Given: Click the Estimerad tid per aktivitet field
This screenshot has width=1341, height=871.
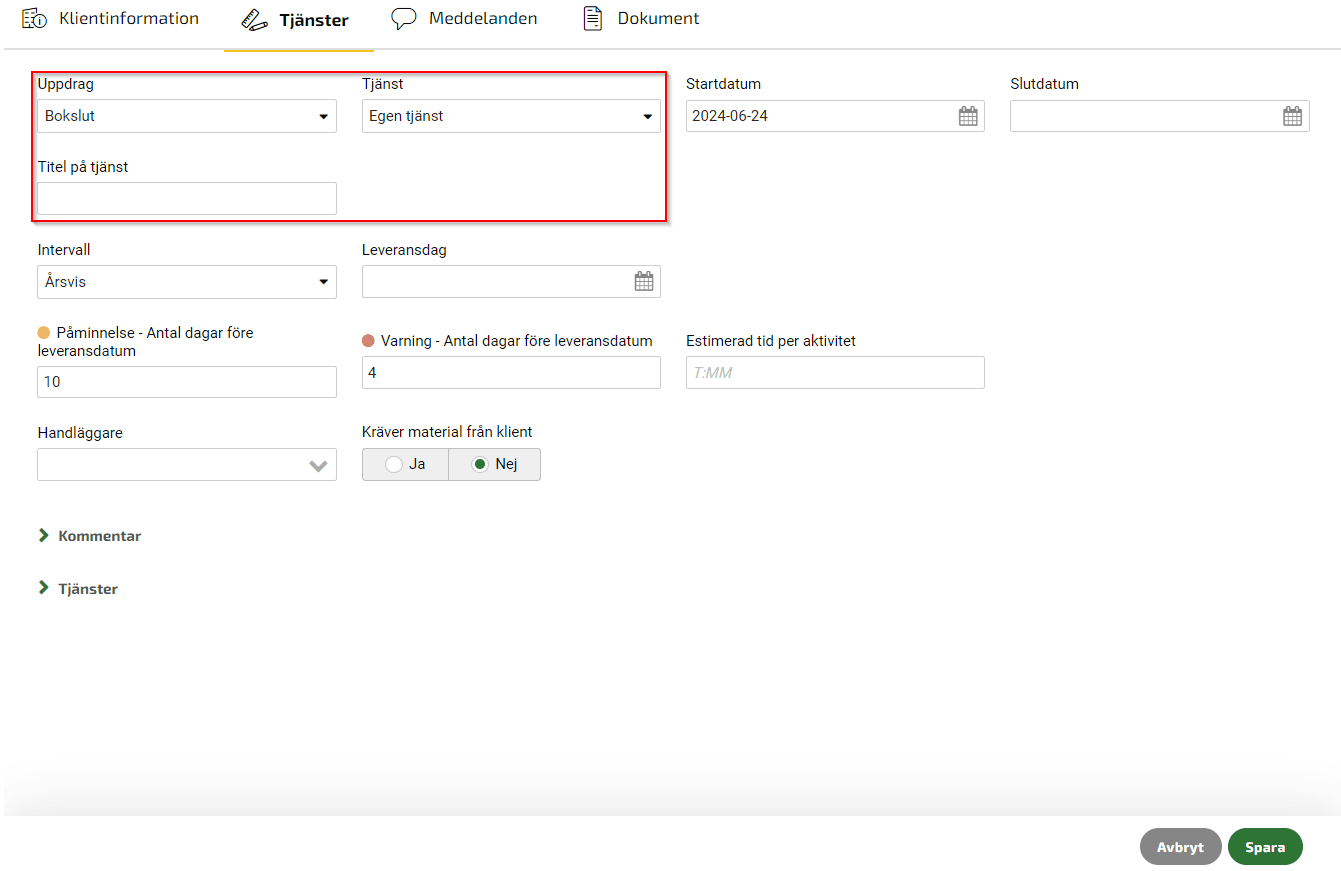Looking at the screenshot, I should click(835, 373).
